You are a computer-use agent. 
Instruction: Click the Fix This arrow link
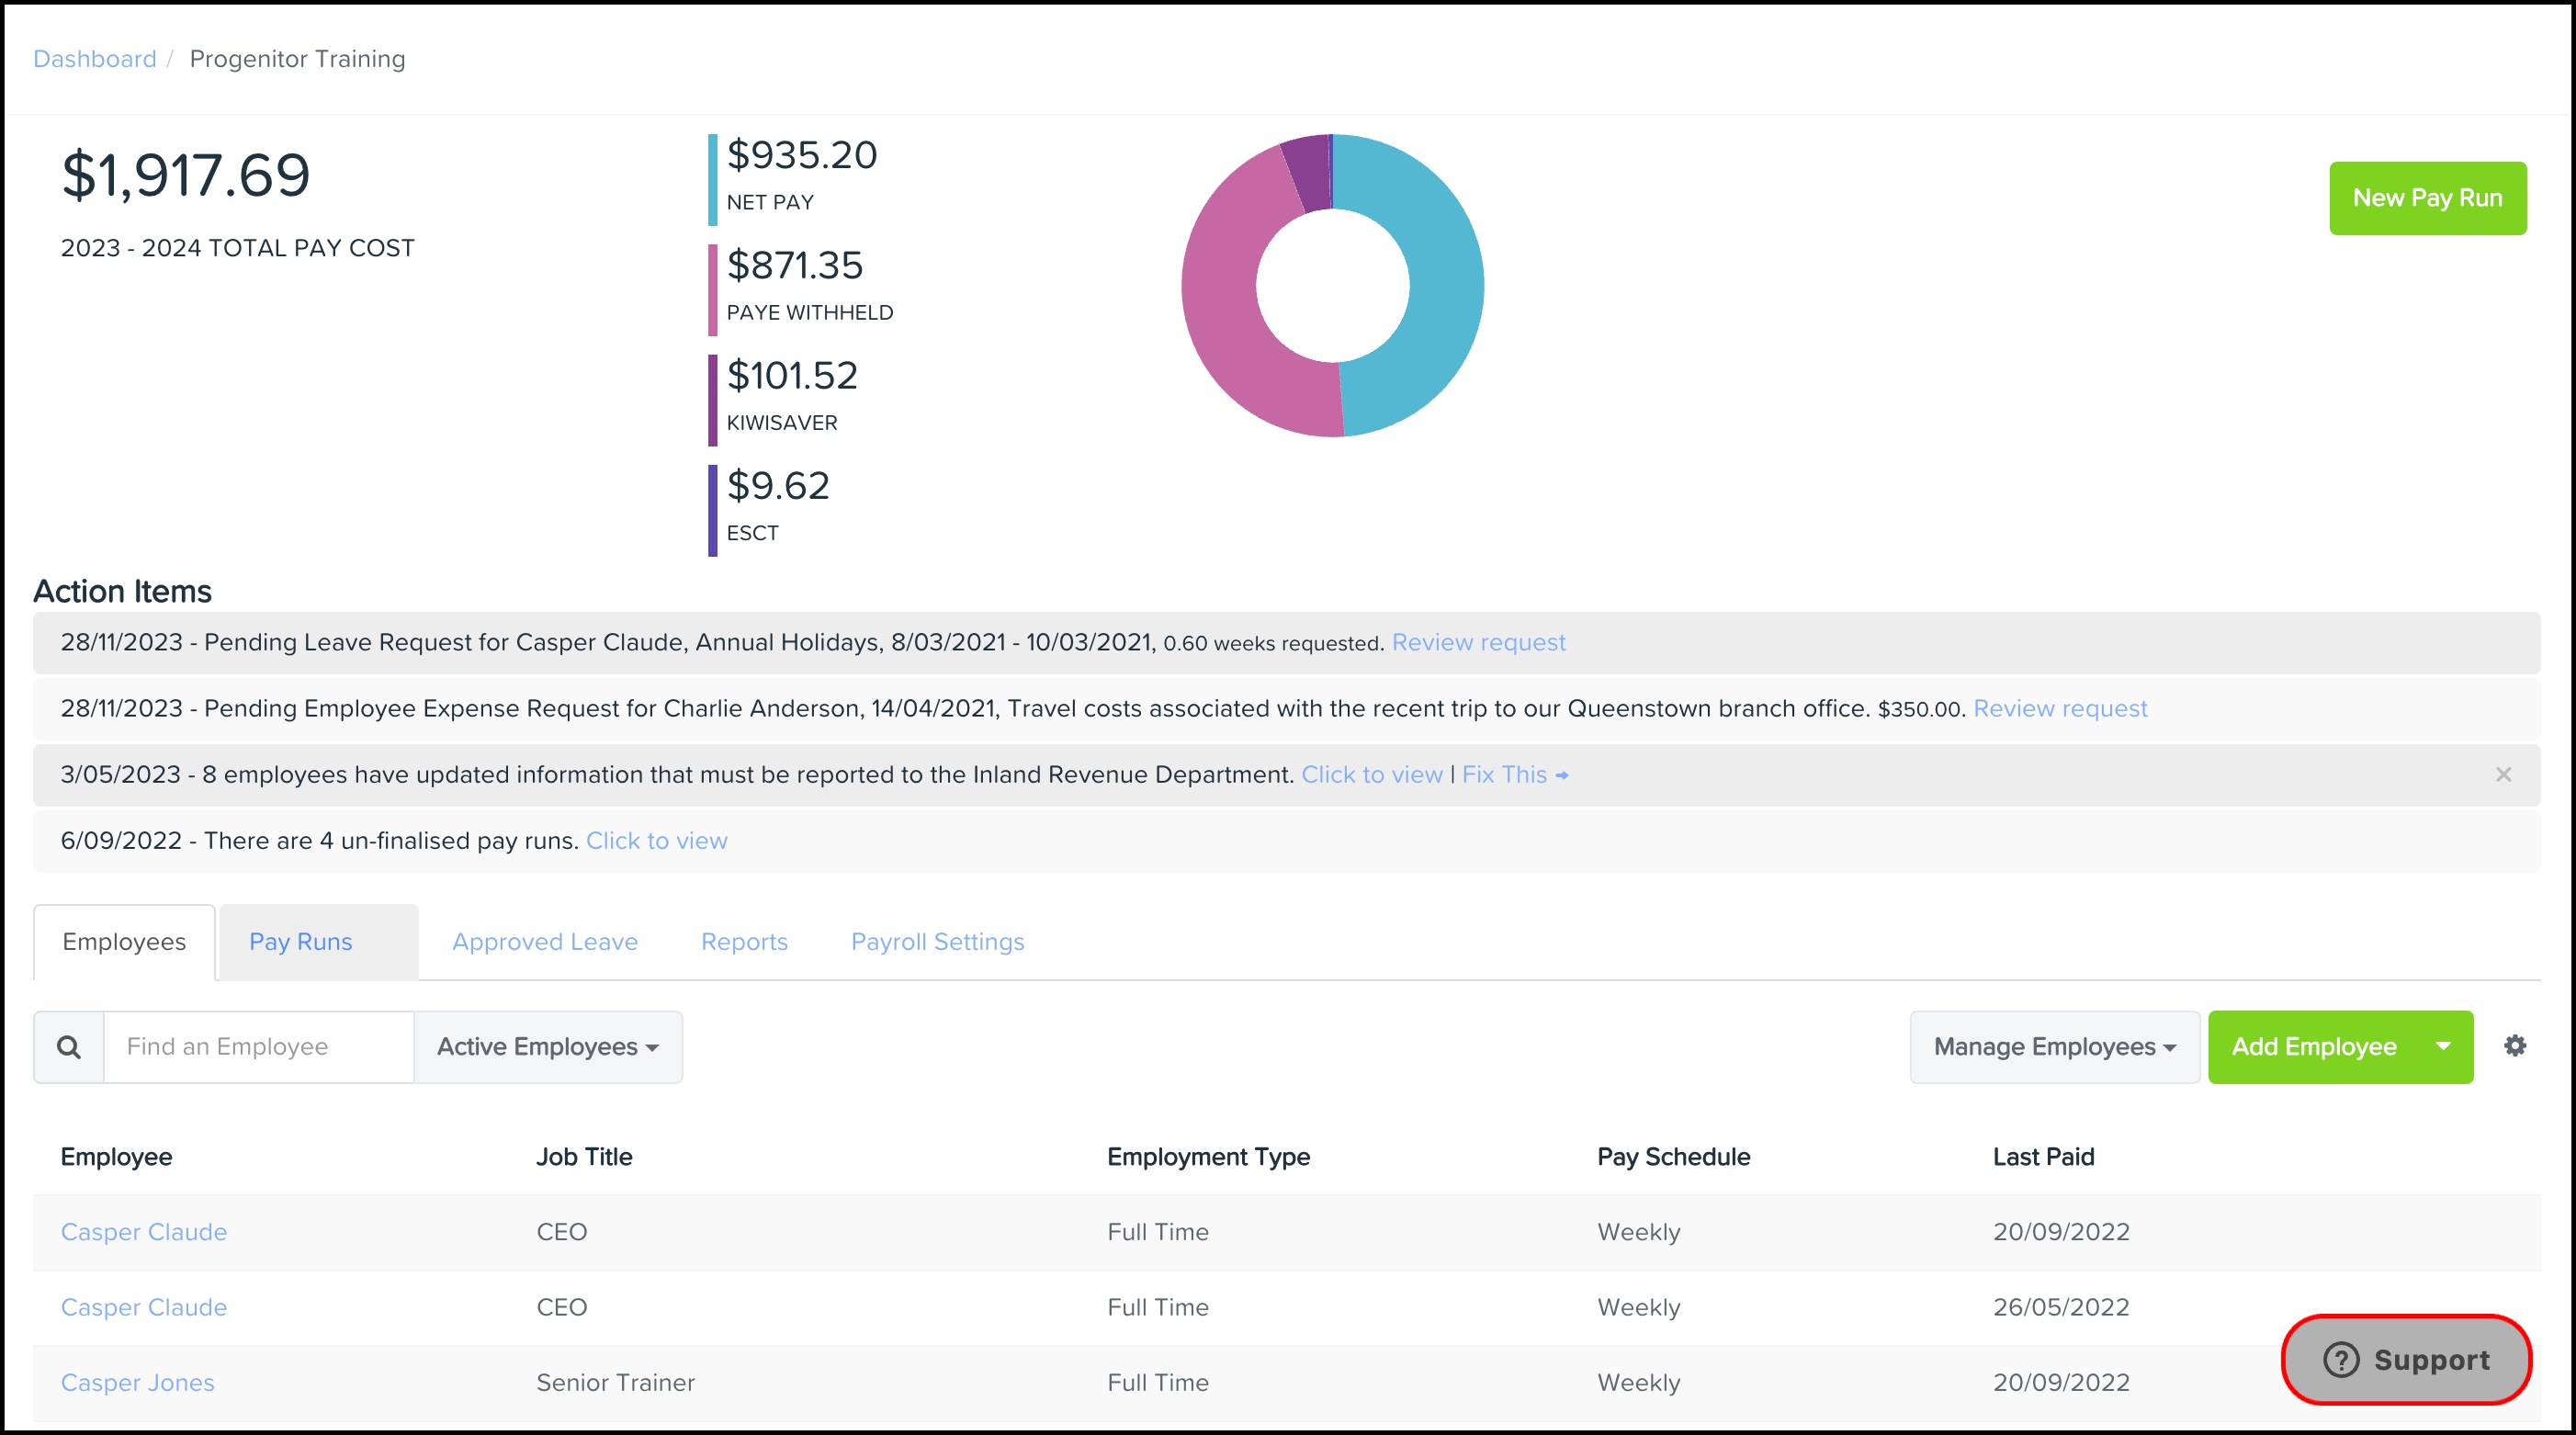pos(1514,775)
